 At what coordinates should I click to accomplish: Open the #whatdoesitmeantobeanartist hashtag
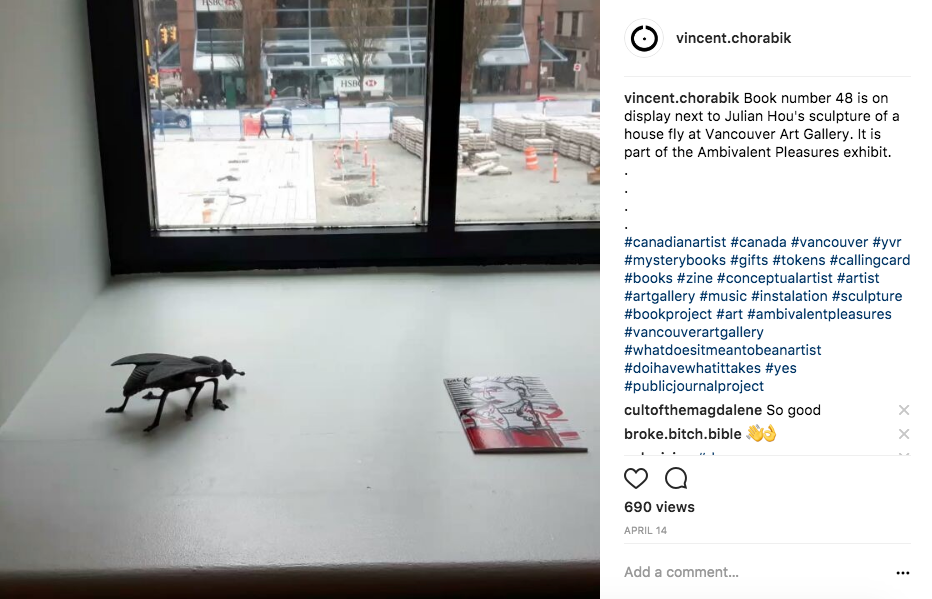(x=722, y=350)
